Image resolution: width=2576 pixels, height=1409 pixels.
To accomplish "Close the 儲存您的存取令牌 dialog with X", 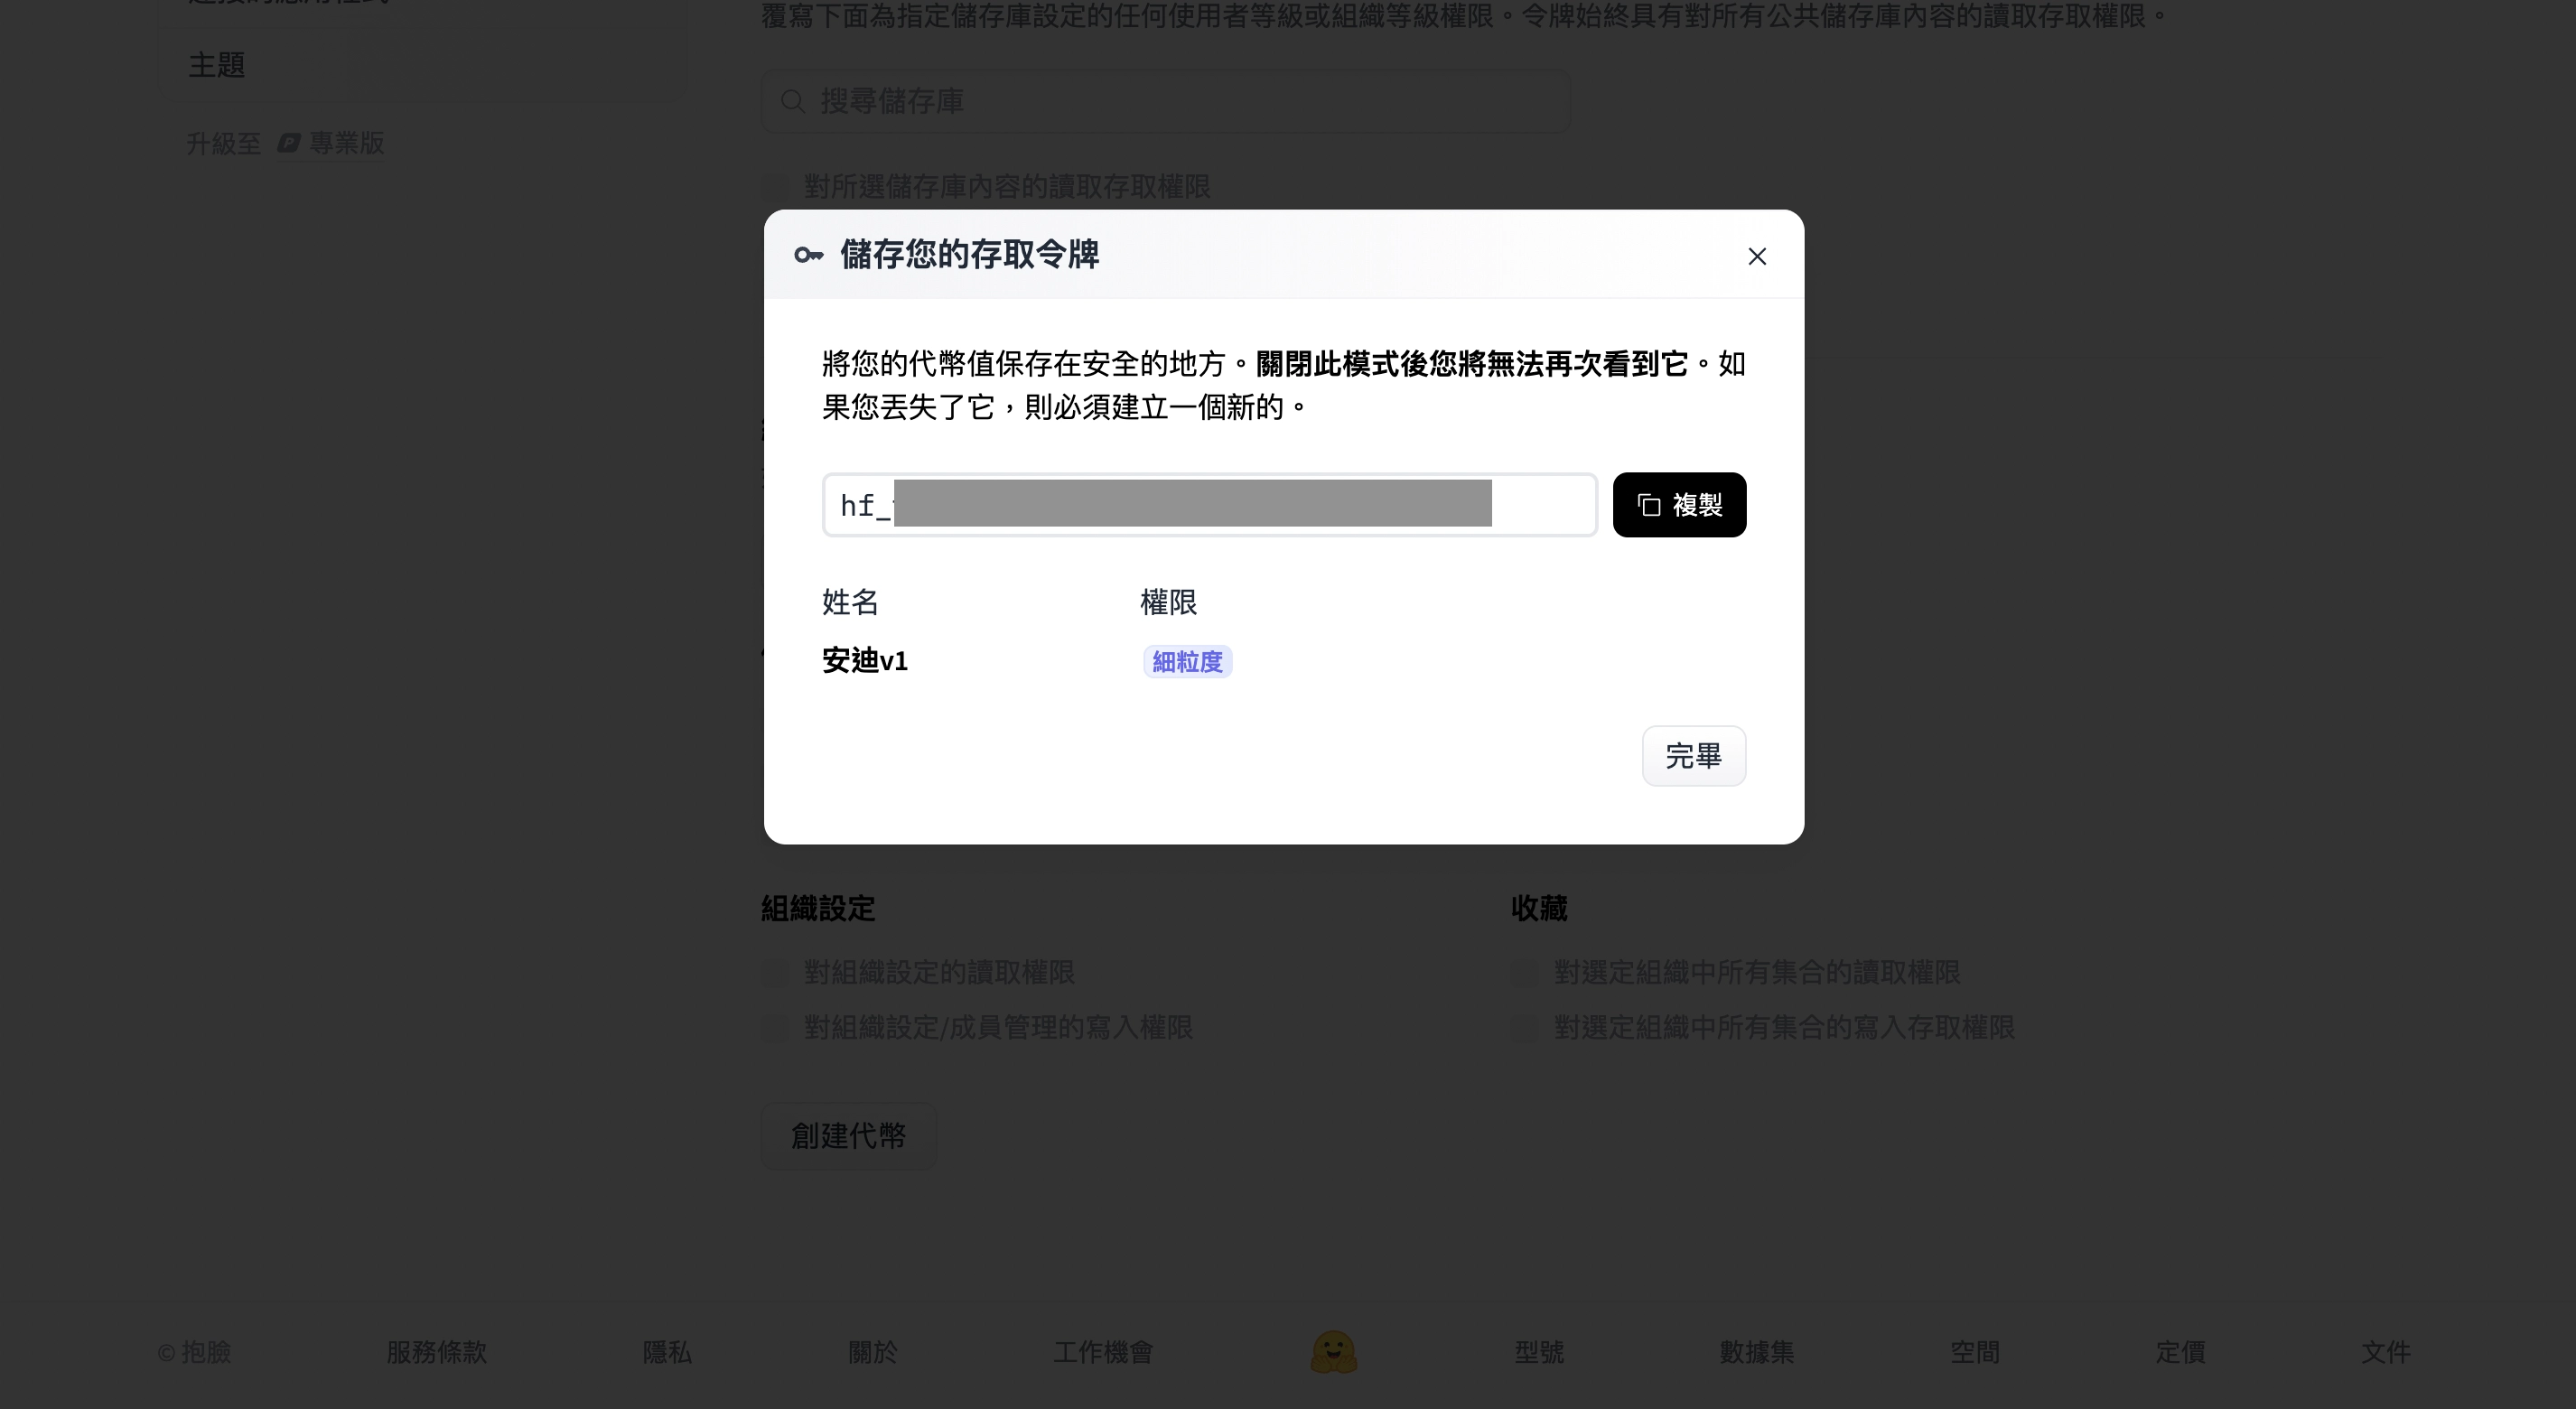I will (x=1757, y=257).
